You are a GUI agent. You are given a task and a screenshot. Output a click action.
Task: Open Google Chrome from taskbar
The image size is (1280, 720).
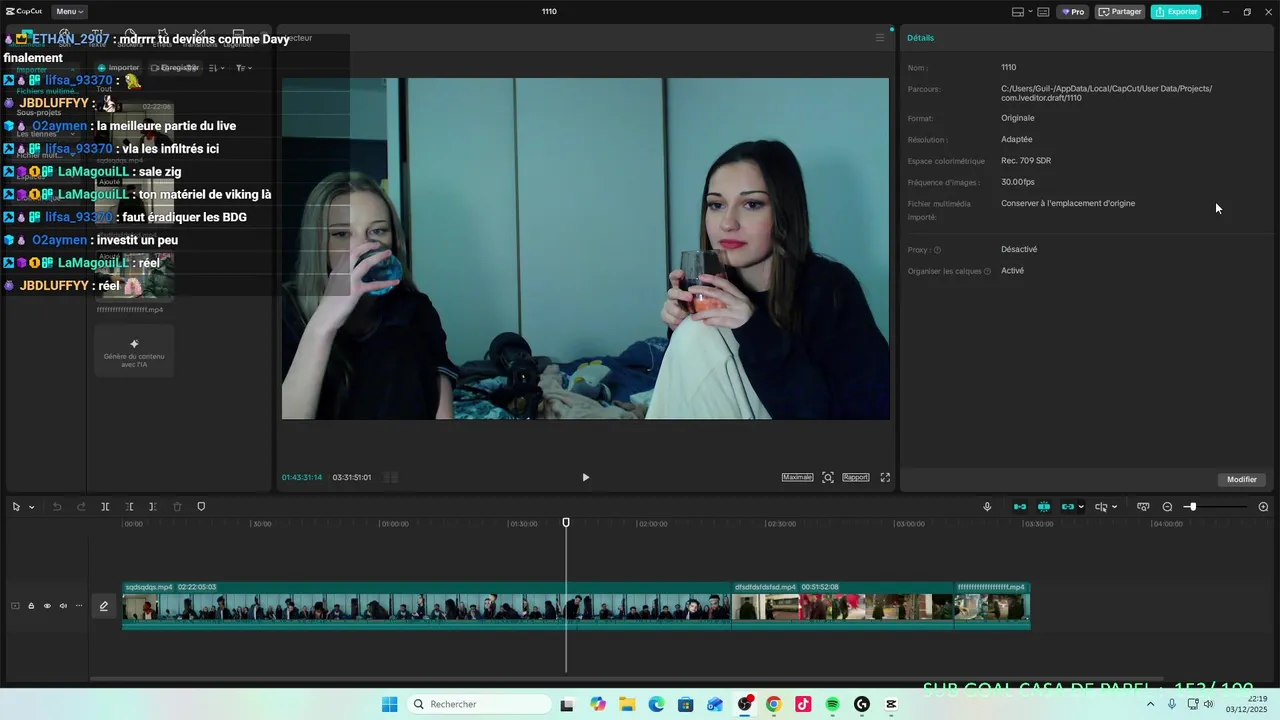click(773, 704)
